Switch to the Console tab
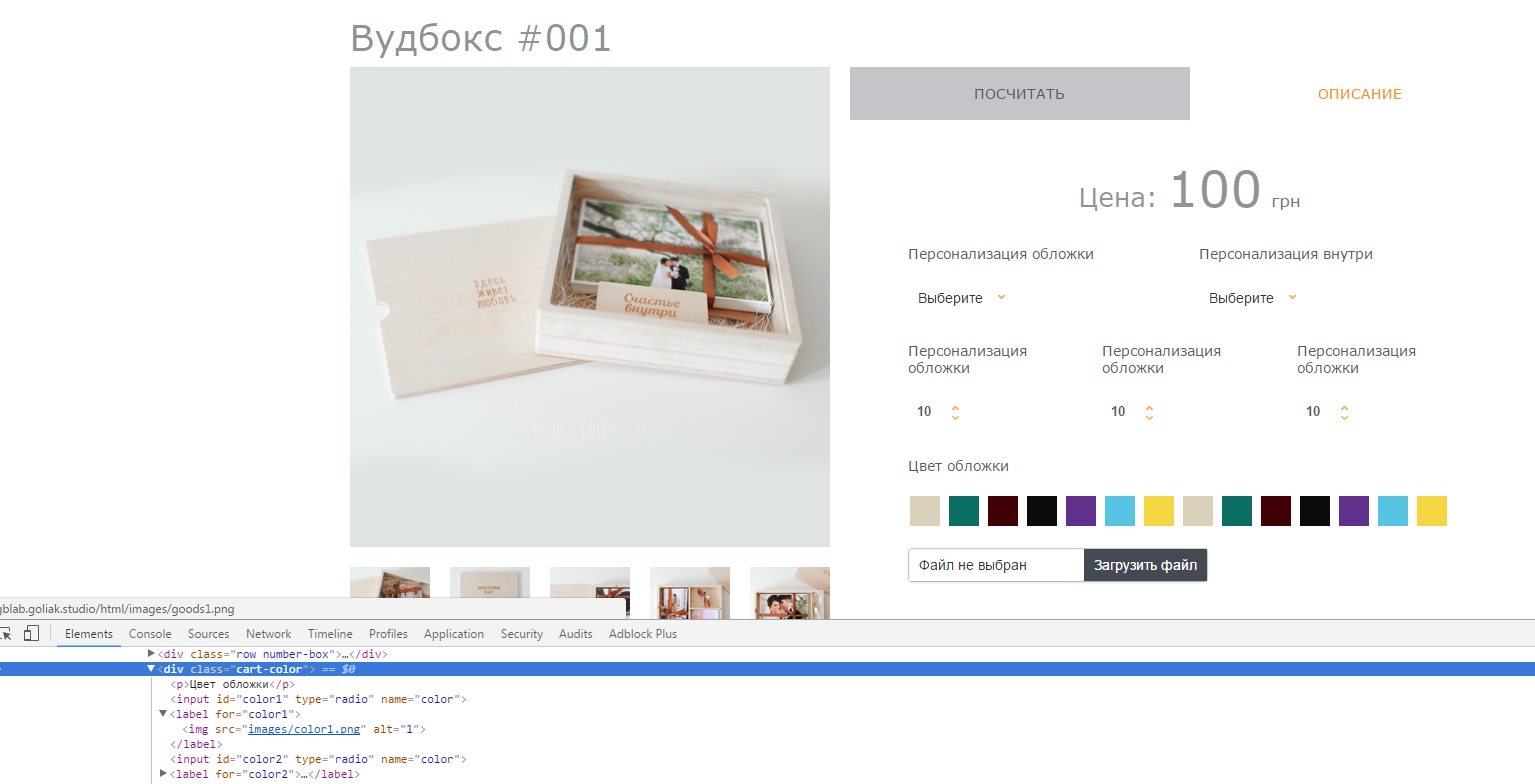Screen dimensions: 1535x784 [x=150, y=634]
